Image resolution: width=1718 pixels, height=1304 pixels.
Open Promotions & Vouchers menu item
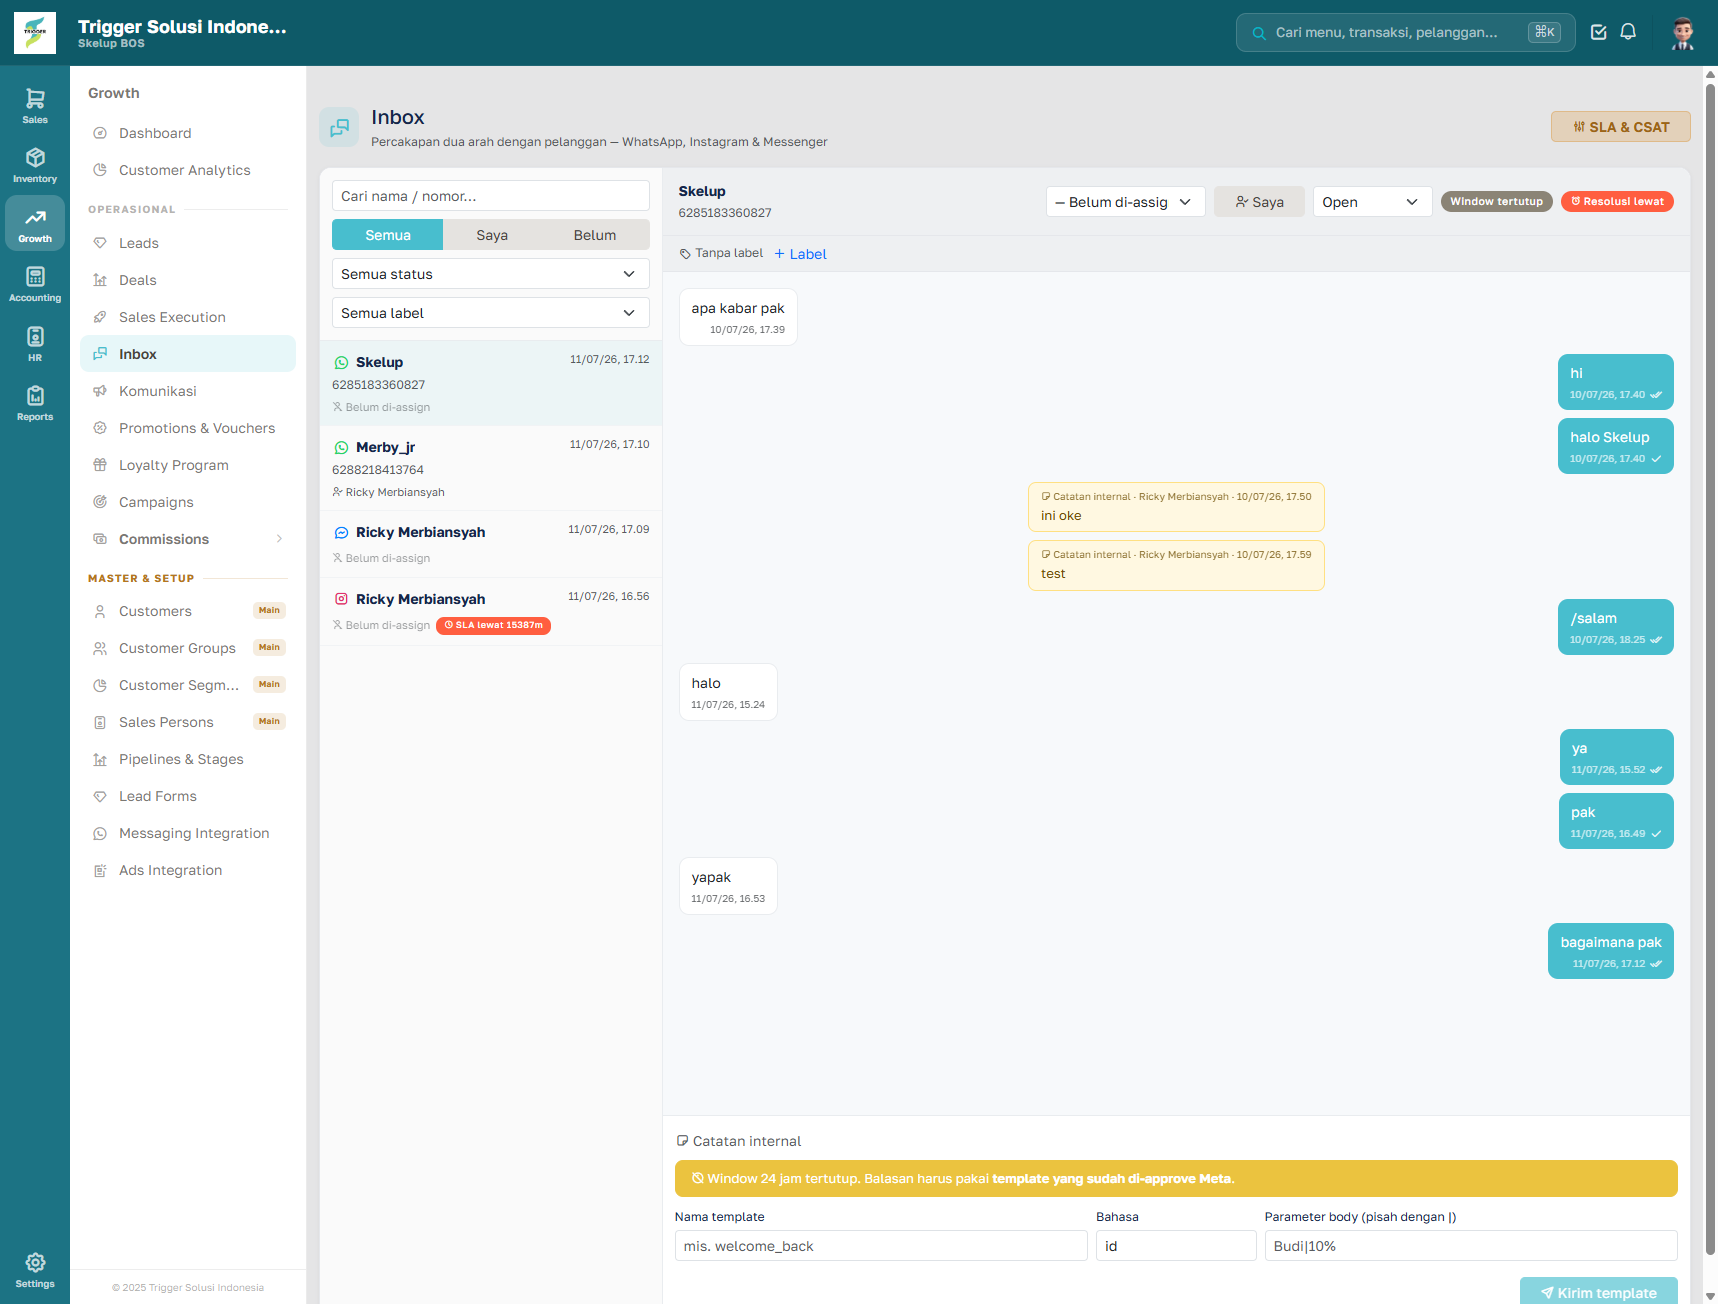click(188, 428)
